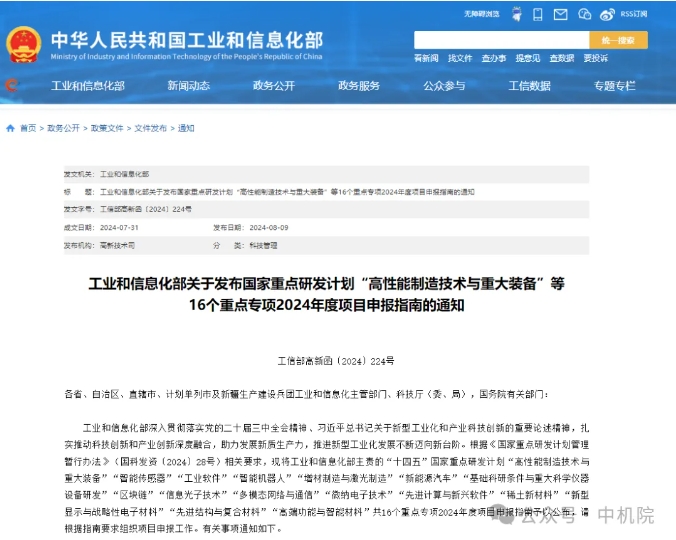The height and width of the screenshot is (540, 676).
Task: Open 要投诉 quick link
Action: (x=595, y=58)
